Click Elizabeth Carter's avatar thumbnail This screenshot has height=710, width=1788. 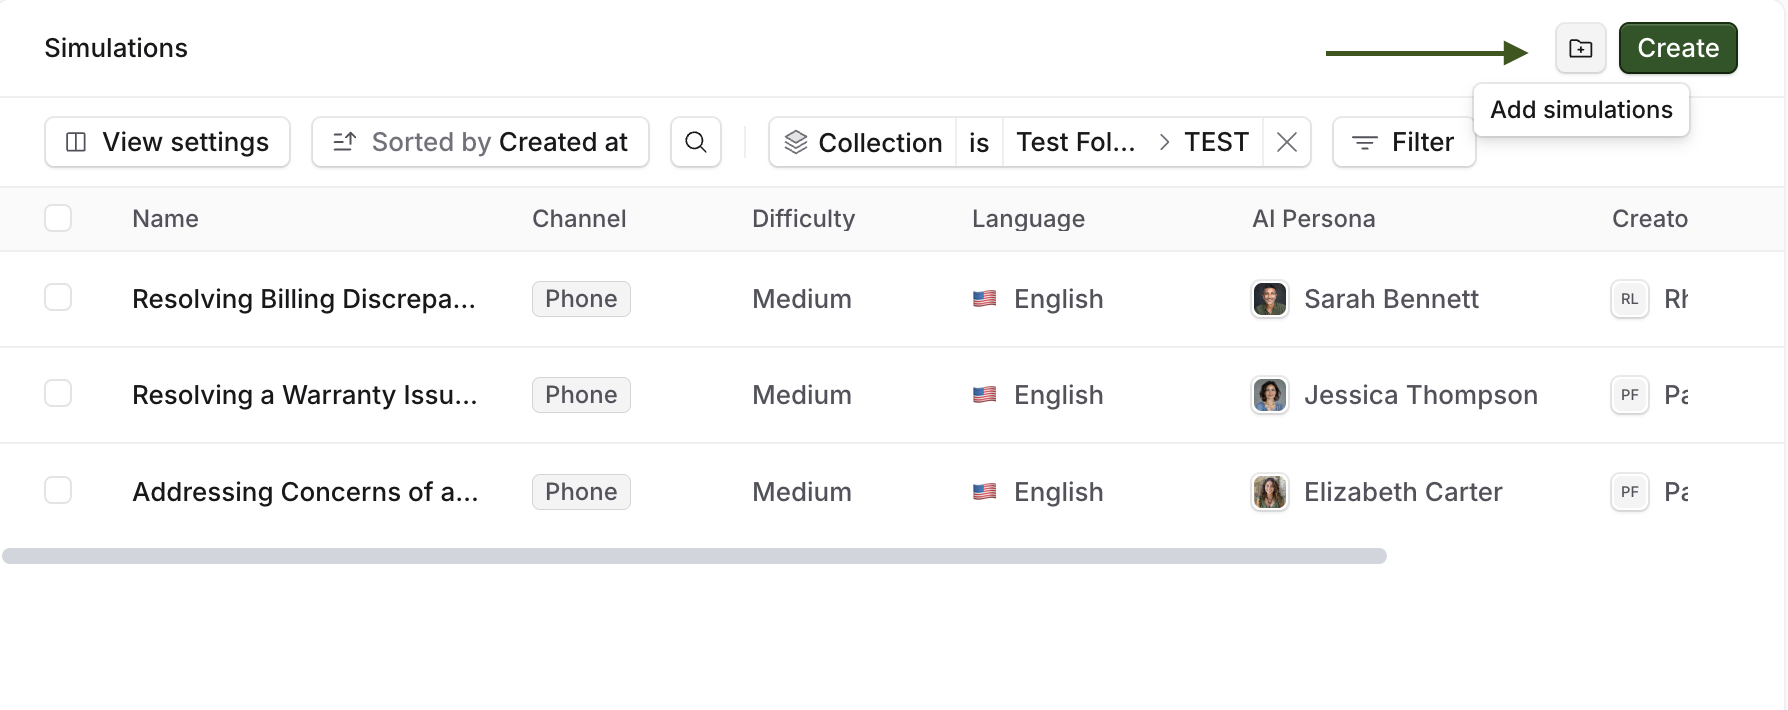[1270, 492]
